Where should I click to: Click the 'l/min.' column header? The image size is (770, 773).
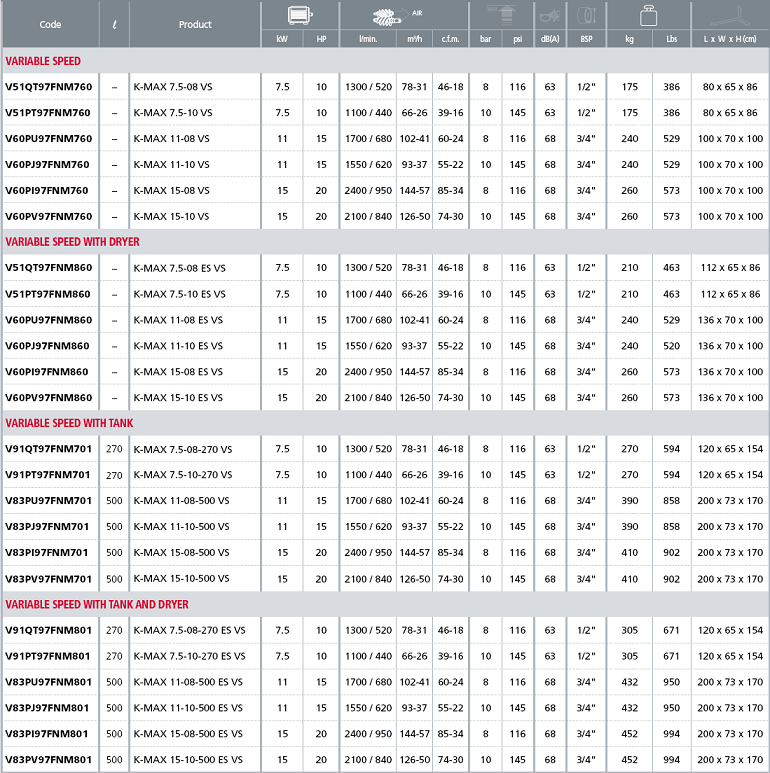368,39
